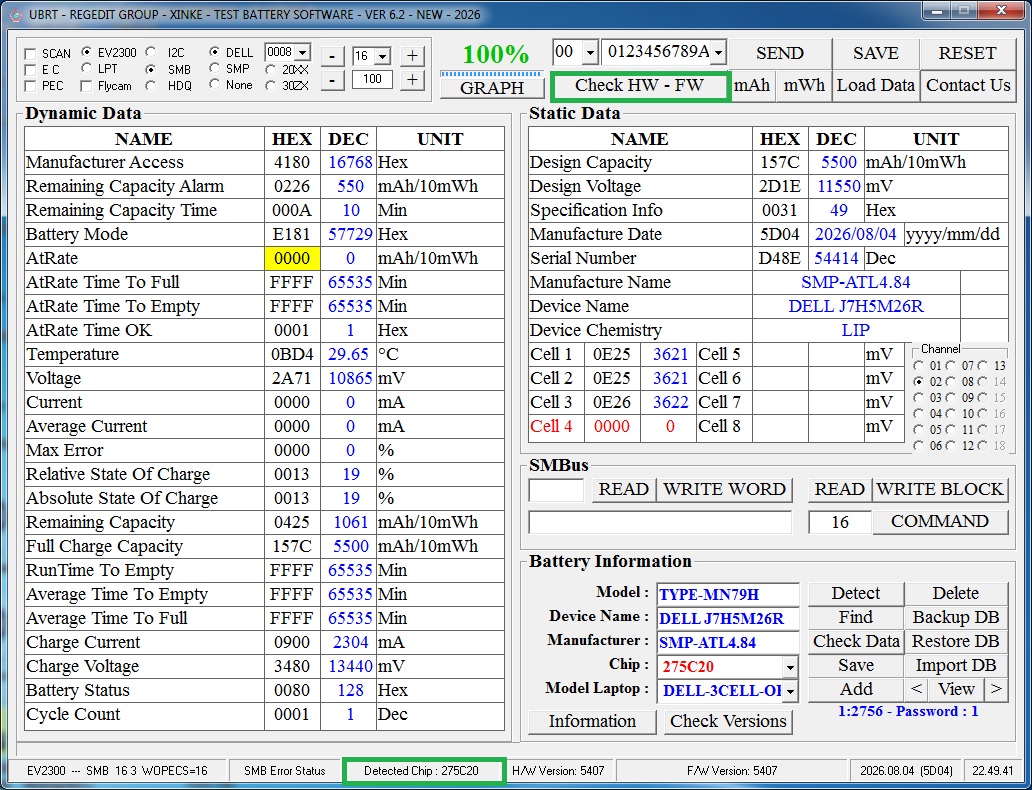The image size is (1032, 790).
Task: Select Channel 05 radio button
Action: [919, 430]
